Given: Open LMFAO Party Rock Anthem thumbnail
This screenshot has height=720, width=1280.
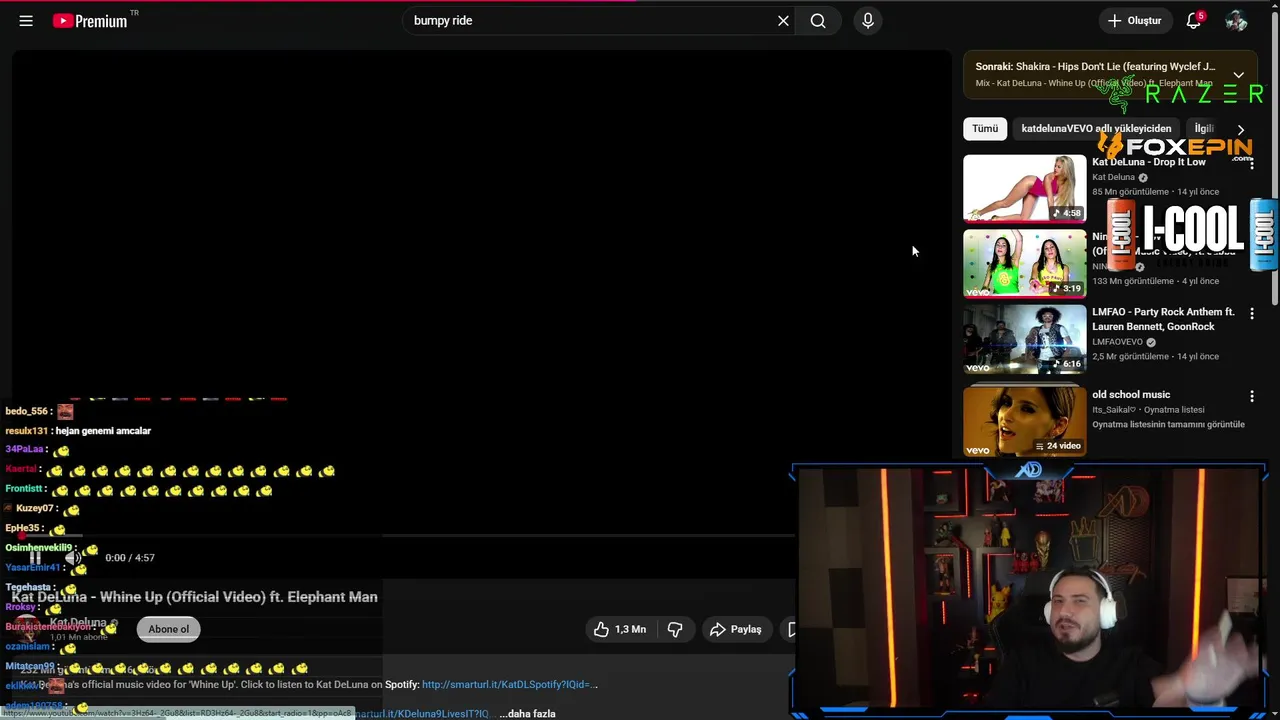Looking at the screenshot, I should [1024, 339].
